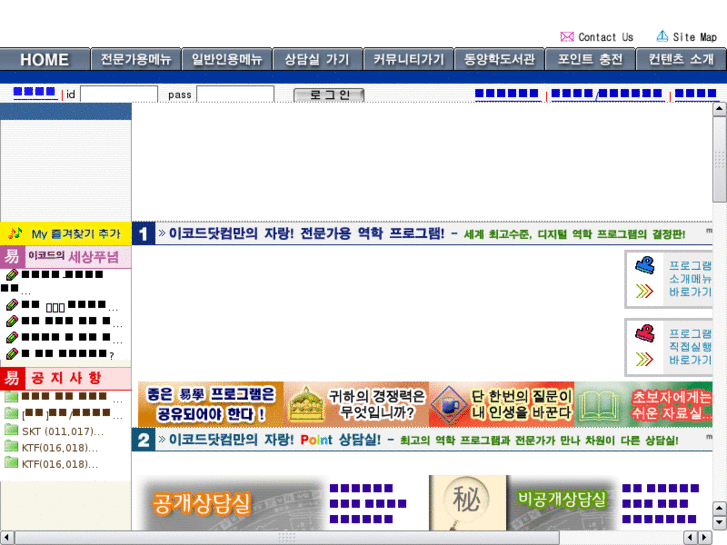Screen dimensions: 727x545
Task: Click the Contact Us link
Action: point(606,37)
